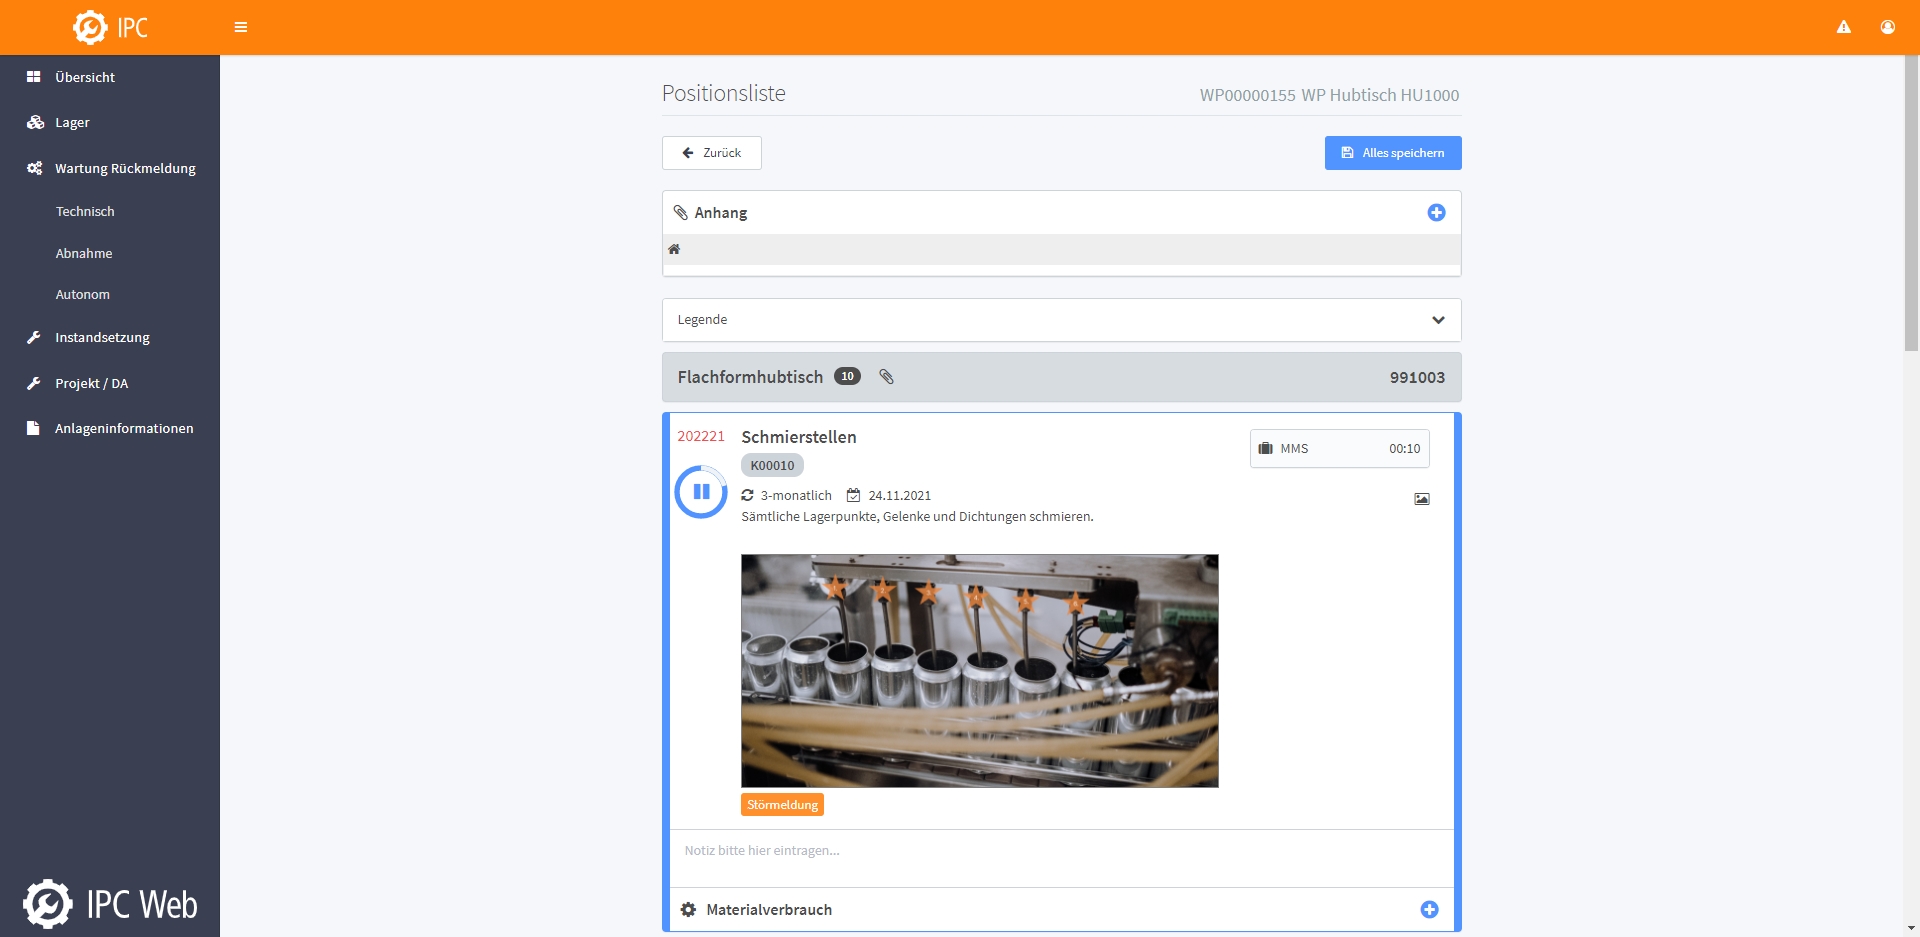This screenshot has width=1920, height=937.
Task: Click the group number 991003
Action: [x=1417, y=377]
